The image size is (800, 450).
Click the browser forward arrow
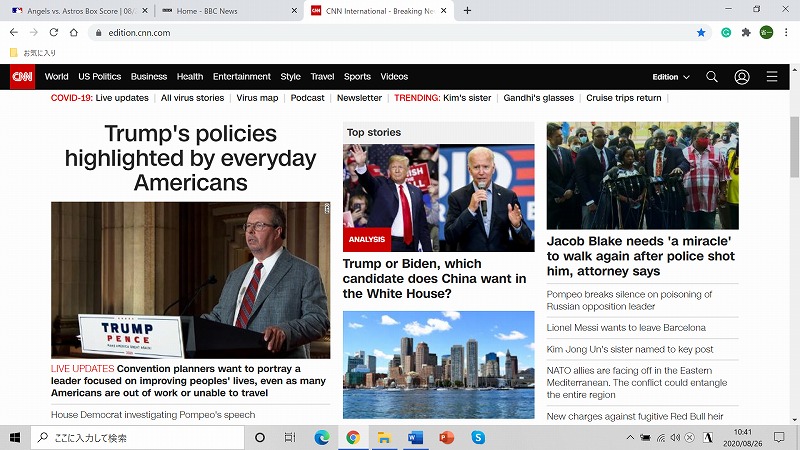(x=34, y=32)
